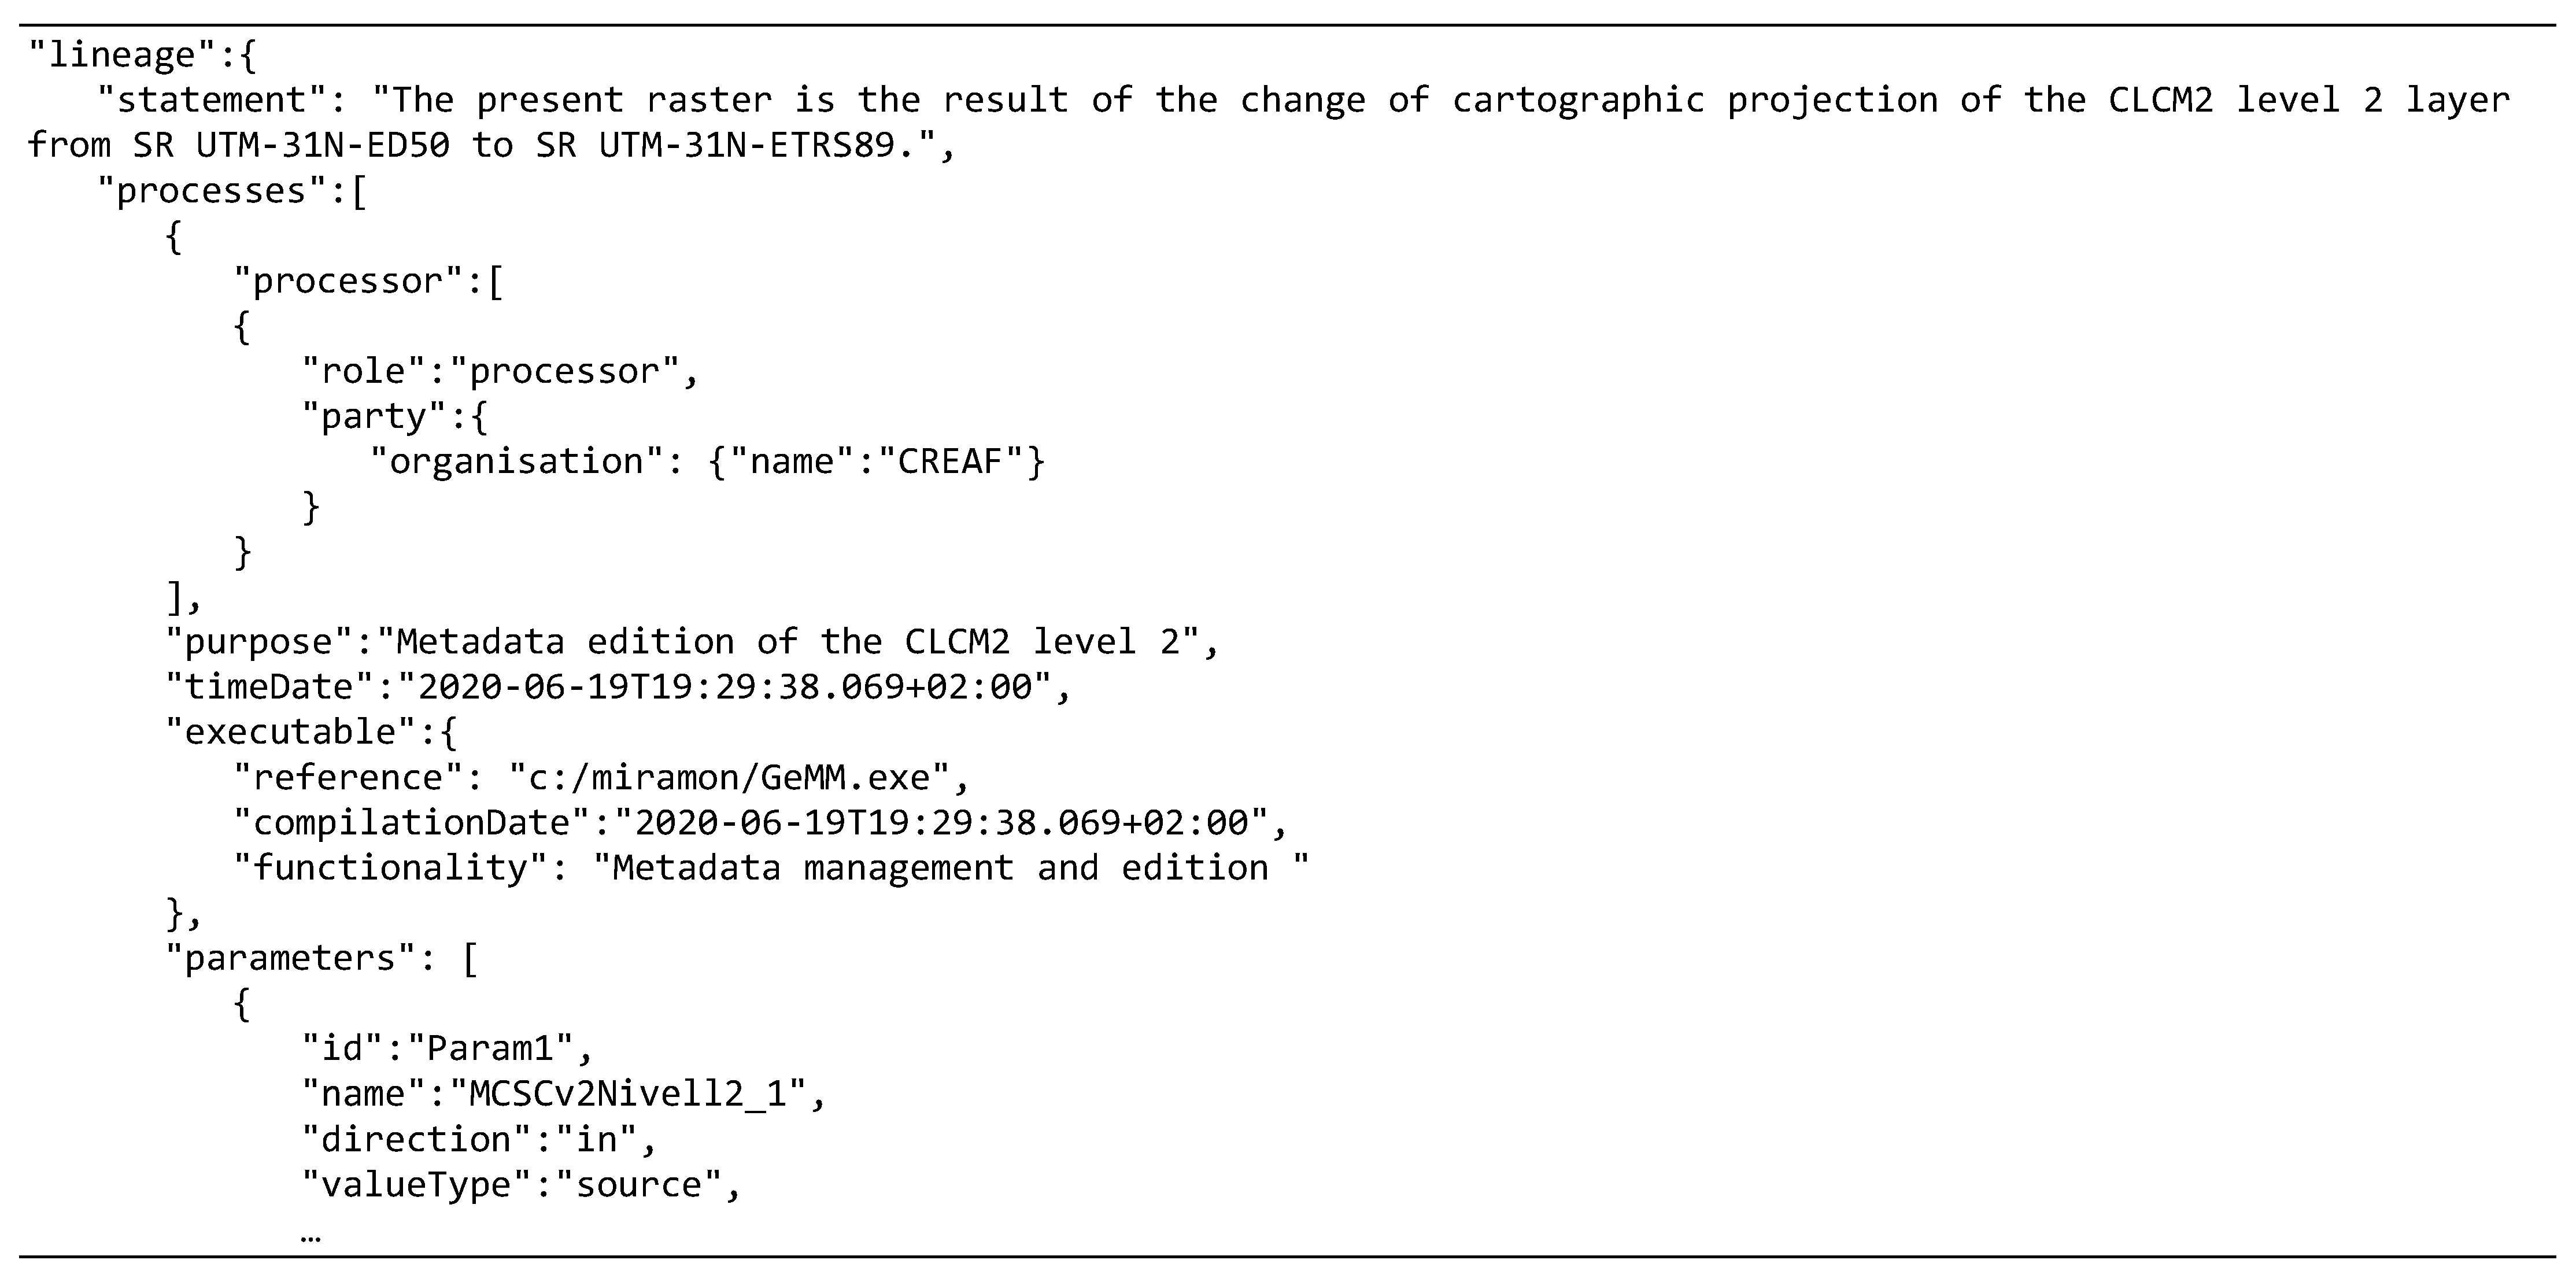Viewport: 2576px width, 1282px height.
Task: Click the "role":"processor" line
Action: 500,371
